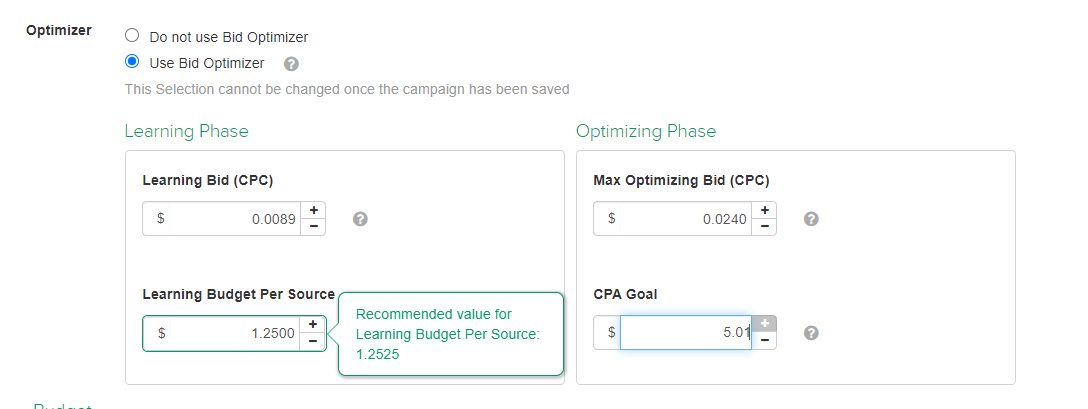This screenshot has height=409, width=1088.
Task: Increase Learning Bid with plus button
Action: point(313,210)
